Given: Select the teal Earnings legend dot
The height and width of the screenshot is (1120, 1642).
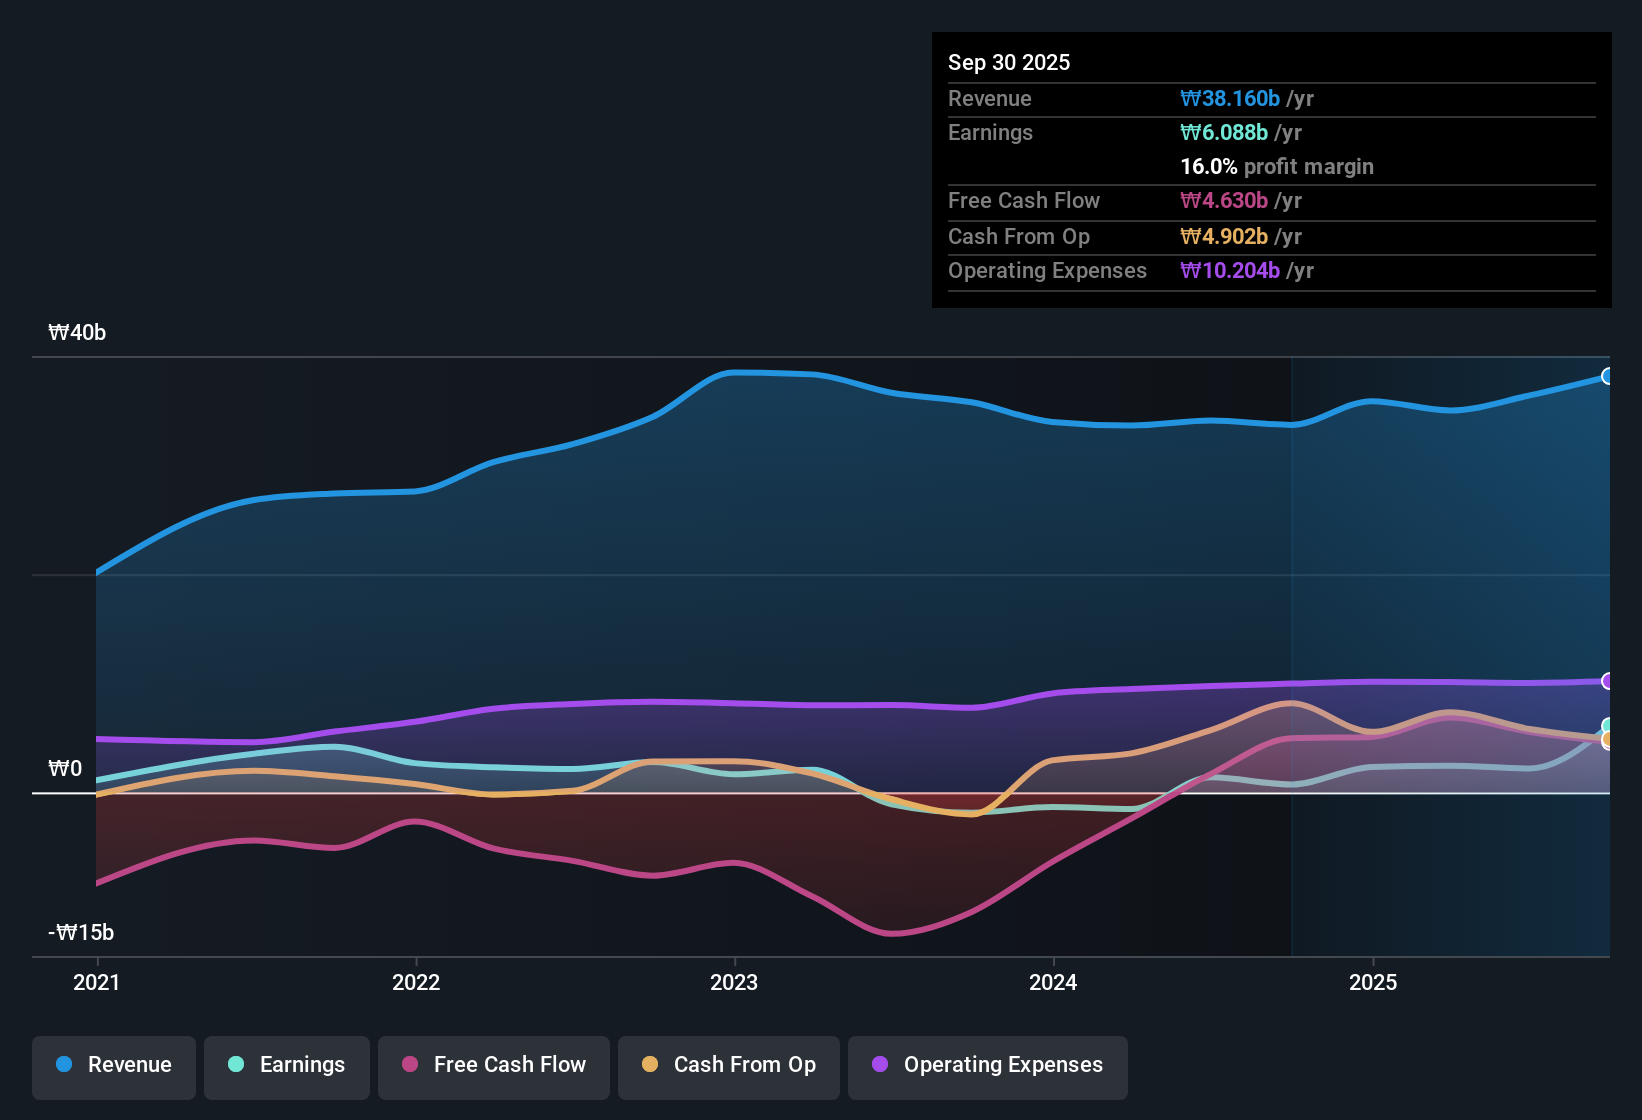Looking at the screenshot, I should [236, 1065].
